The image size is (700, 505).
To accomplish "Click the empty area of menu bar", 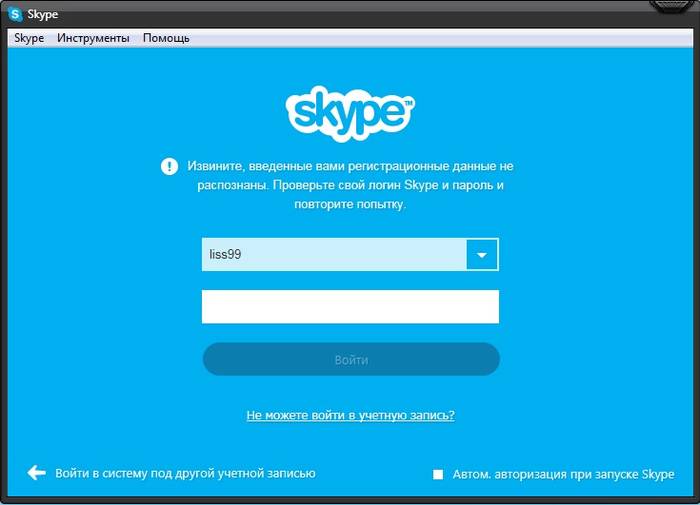I will [x=442, y=38].
